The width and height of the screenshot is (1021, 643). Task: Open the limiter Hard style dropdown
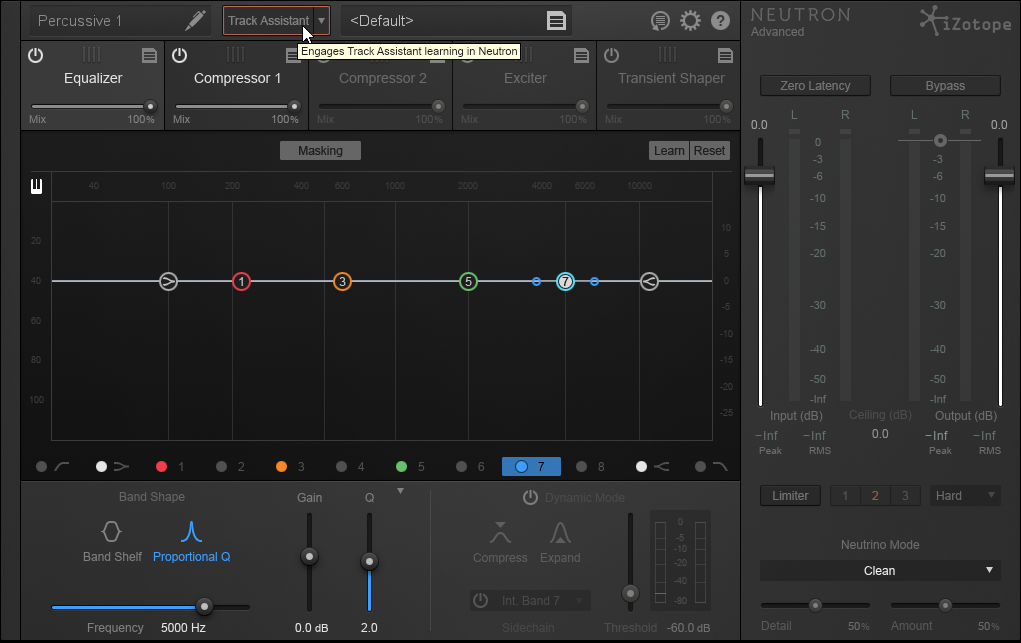click(965, 496)
